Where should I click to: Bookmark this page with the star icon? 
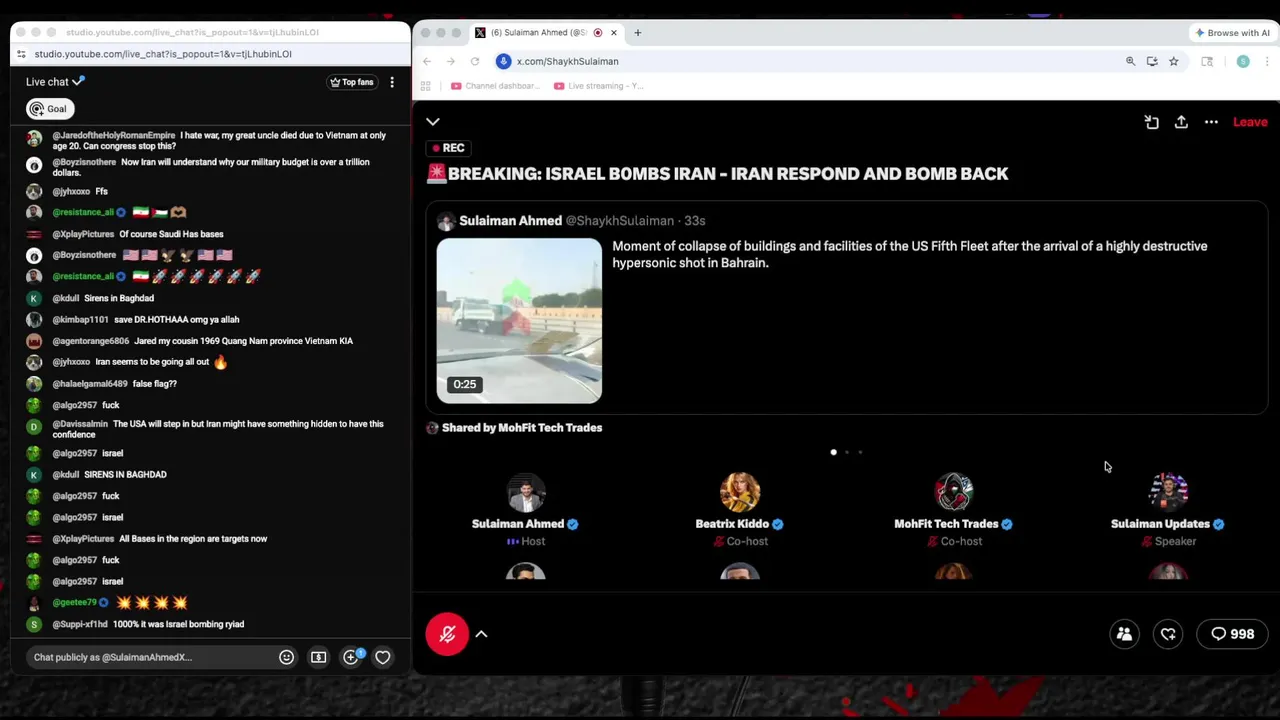(1173, 61)
